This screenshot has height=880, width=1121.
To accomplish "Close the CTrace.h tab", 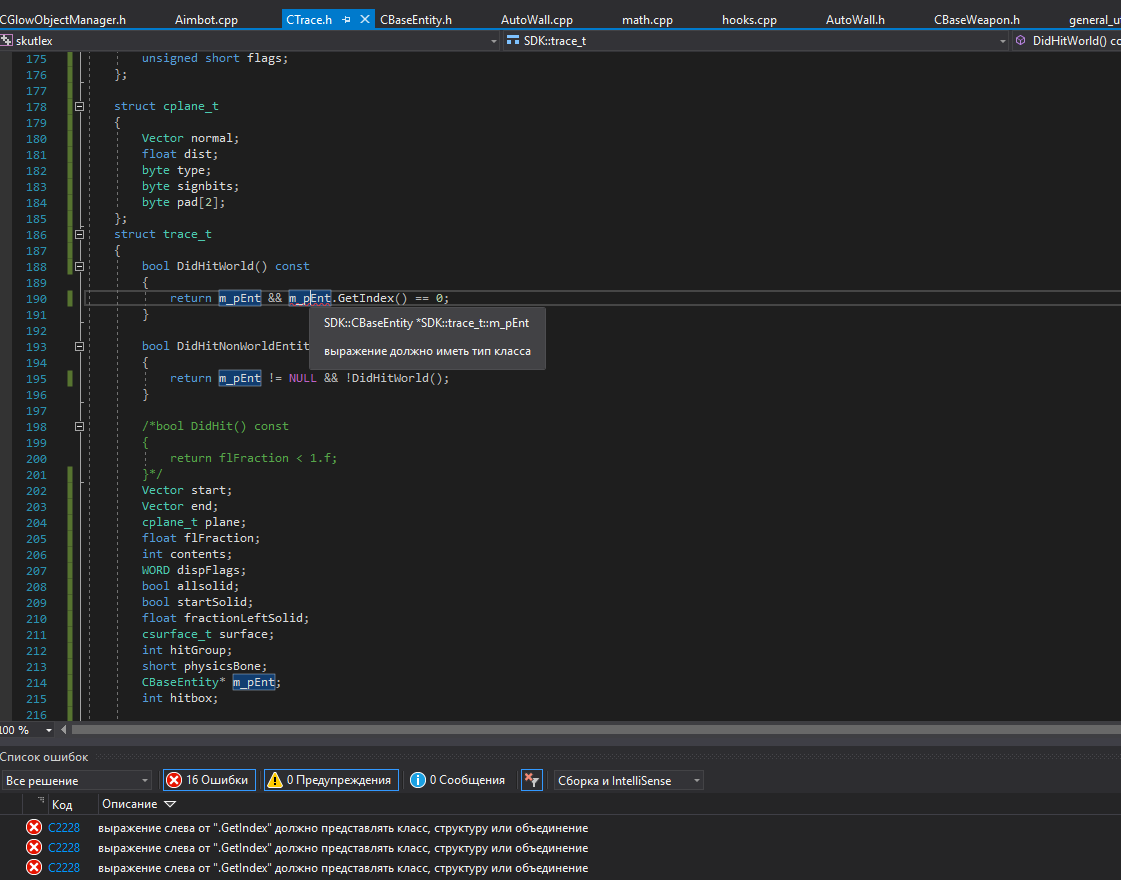I will point(364,19).
